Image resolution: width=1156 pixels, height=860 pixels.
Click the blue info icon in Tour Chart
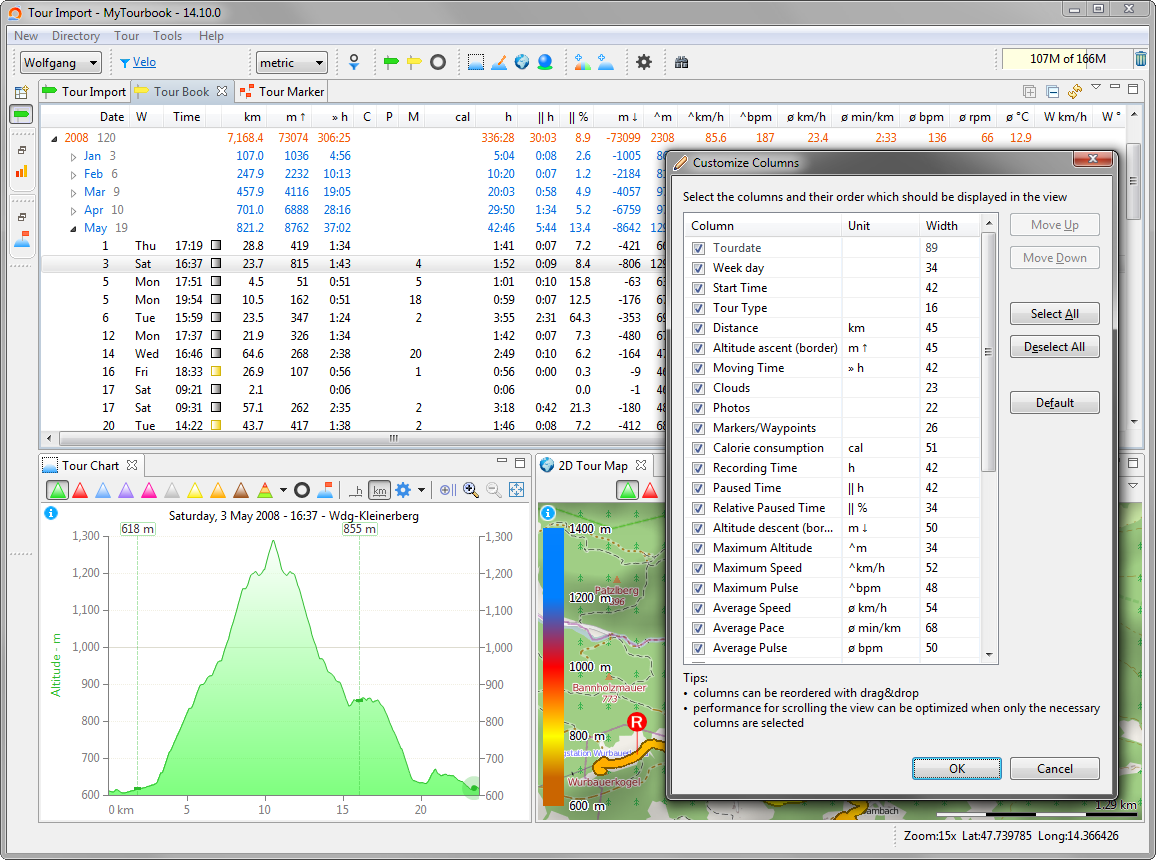click(51, 513)
